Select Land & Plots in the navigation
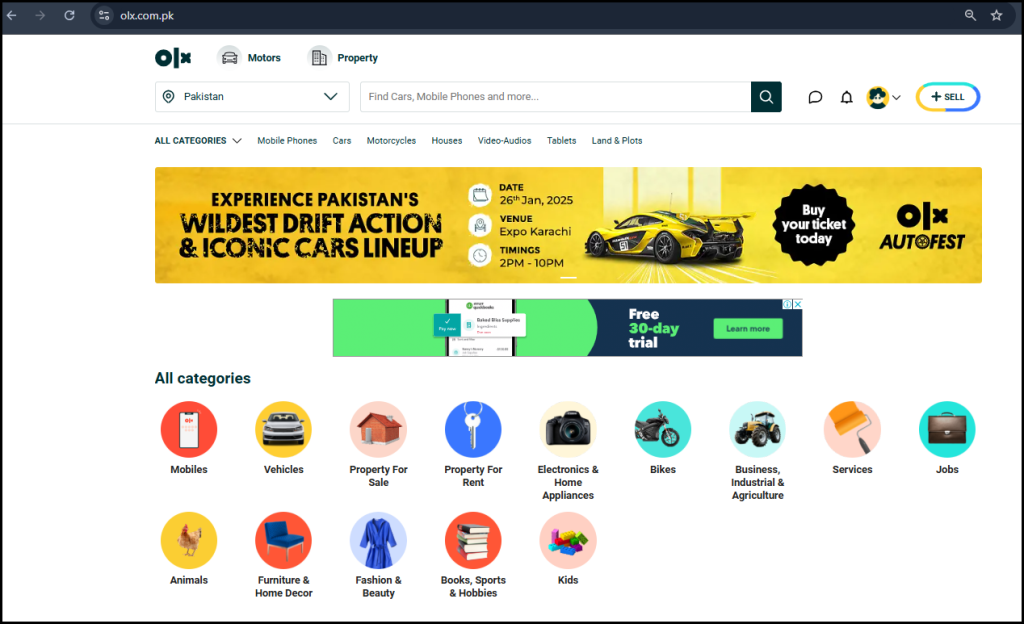The height and width of the screenshot is (624, 1024). [x=616, y=141]
